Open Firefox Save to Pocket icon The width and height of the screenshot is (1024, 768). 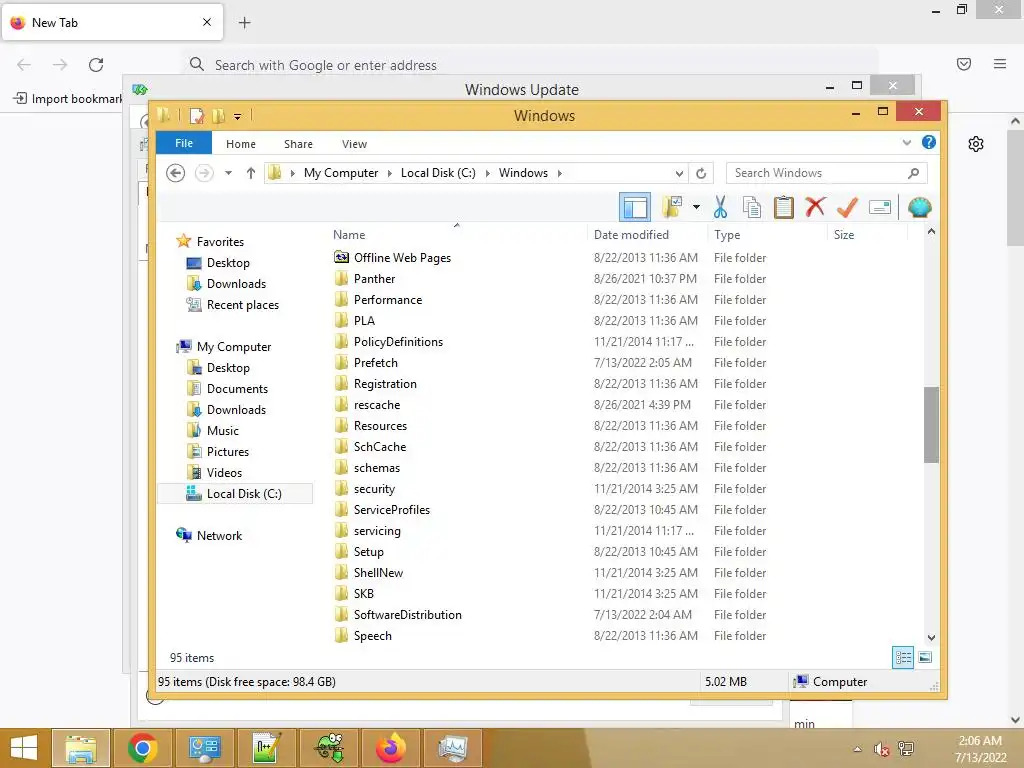click(x=963, y=64)
